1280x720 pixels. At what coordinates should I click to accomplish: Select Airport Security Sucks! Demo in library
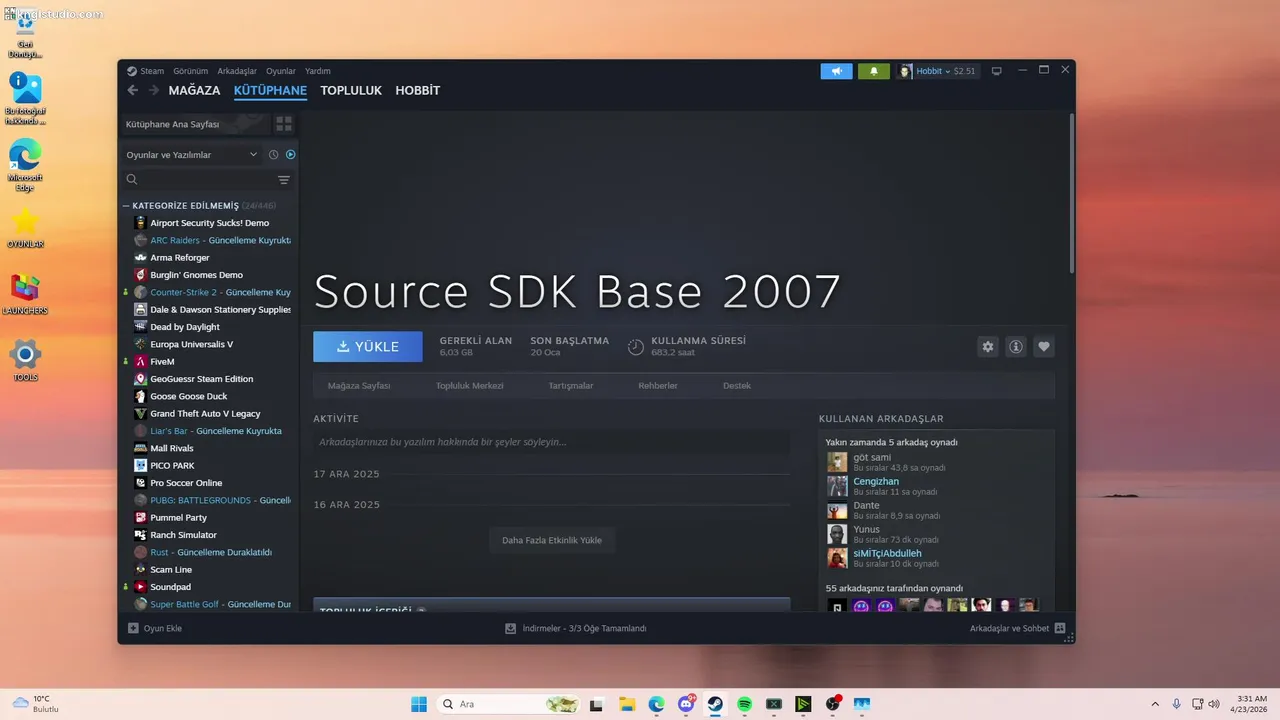[210, 223]
